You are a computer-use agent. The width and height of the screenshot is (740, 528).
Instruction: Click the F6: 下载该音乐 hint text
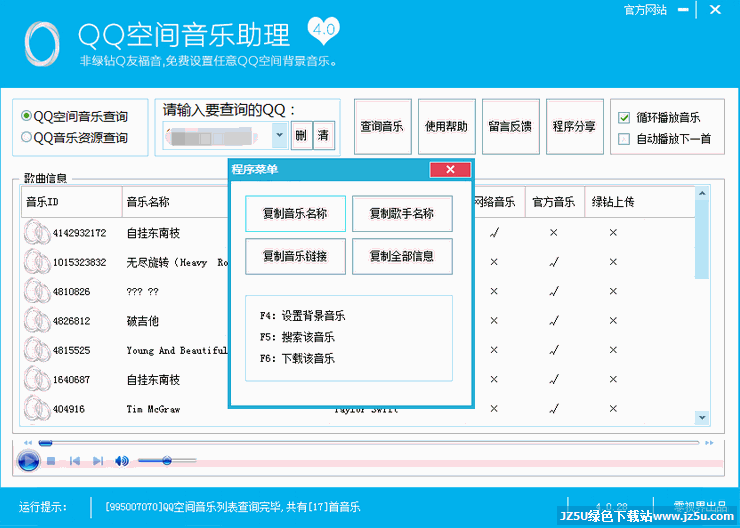click(297, 358)
